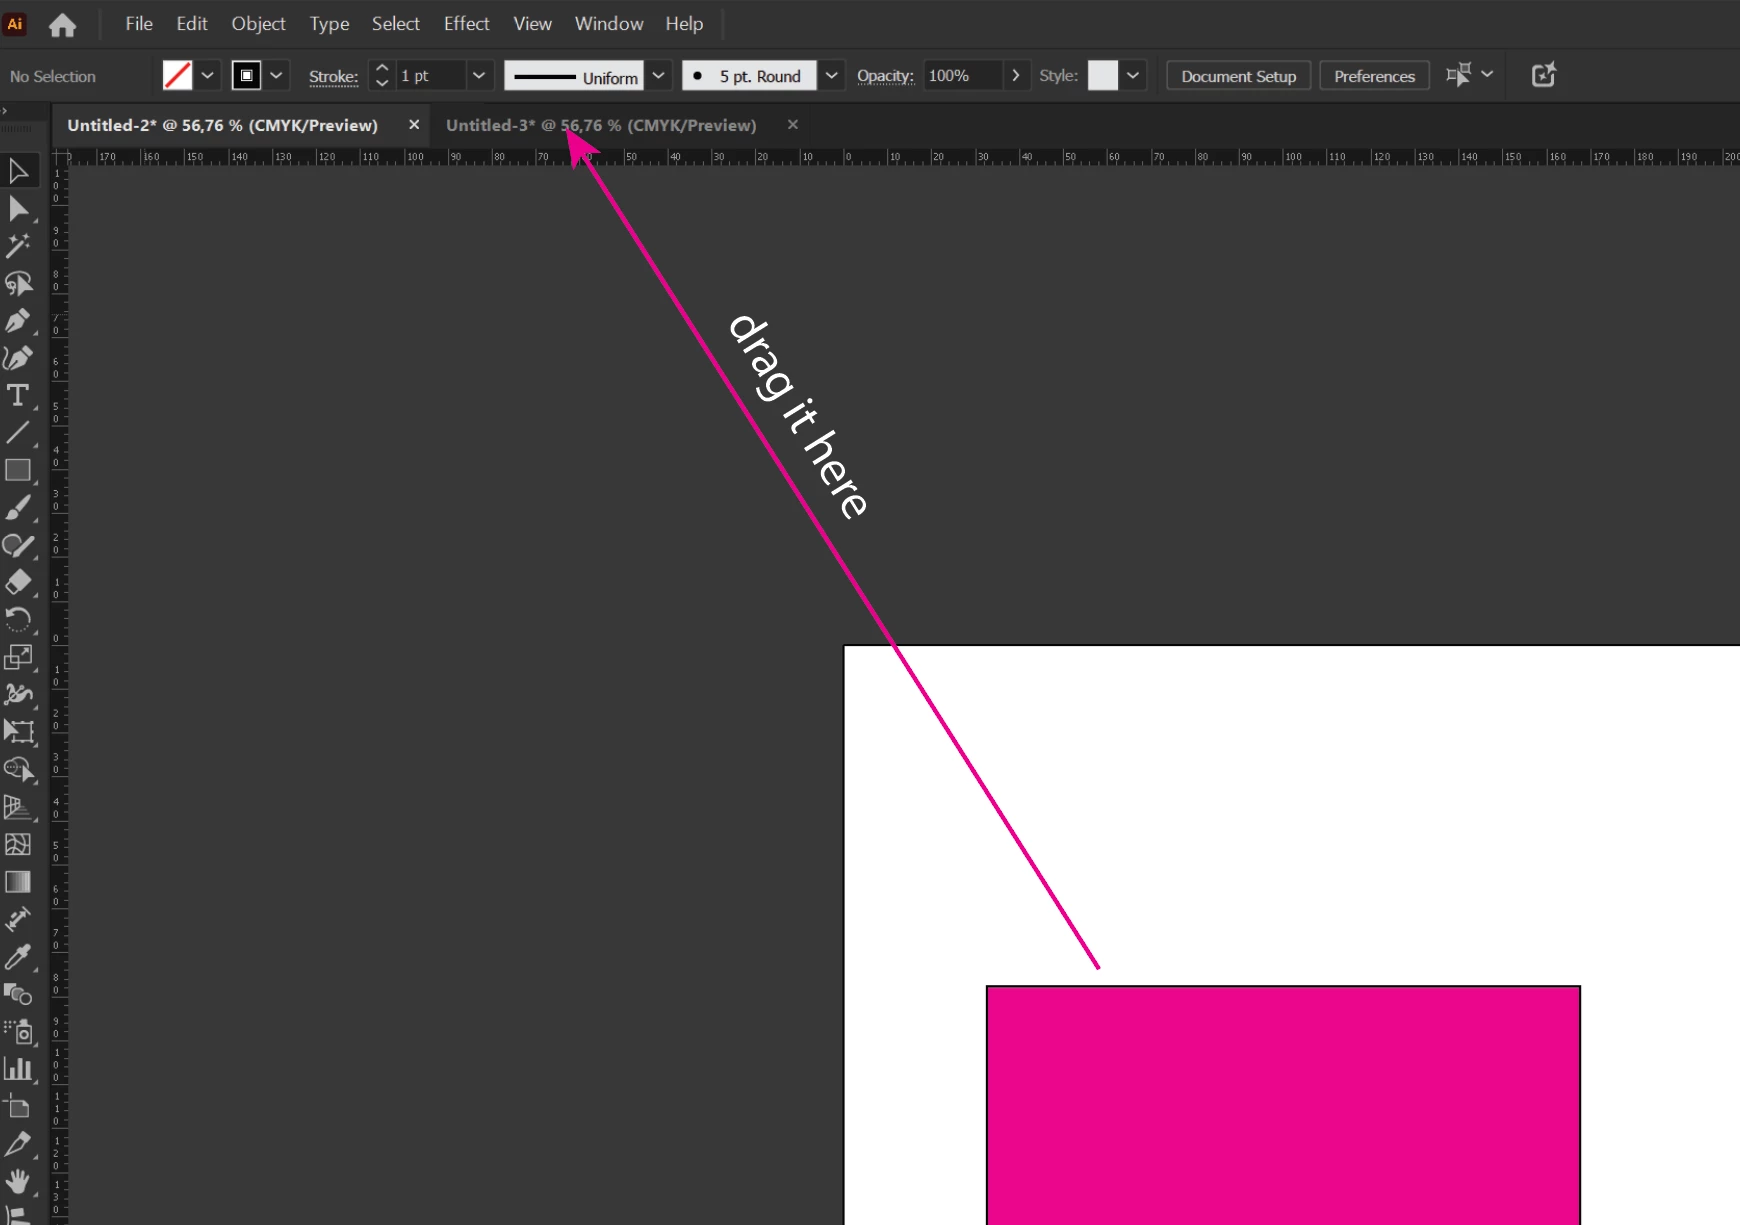
Task: Select the Rotate tool
Action: pos(18,620)
